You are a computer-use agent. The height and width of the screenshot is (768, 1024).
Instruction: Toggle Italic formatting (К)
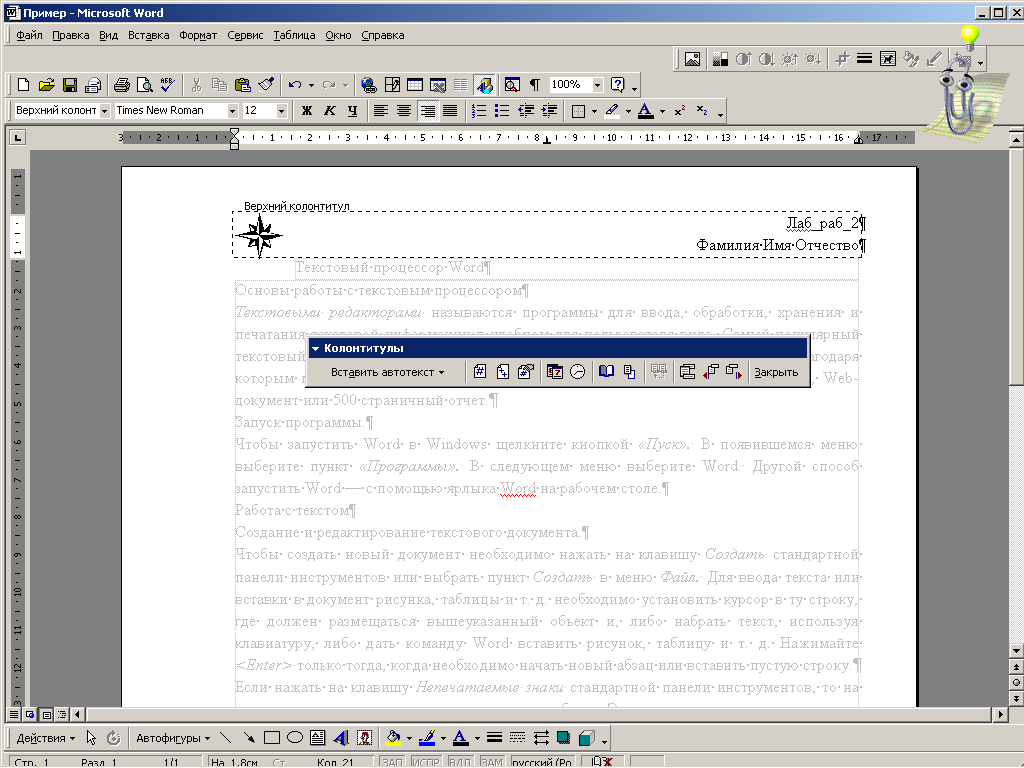[x=330, y=111]
